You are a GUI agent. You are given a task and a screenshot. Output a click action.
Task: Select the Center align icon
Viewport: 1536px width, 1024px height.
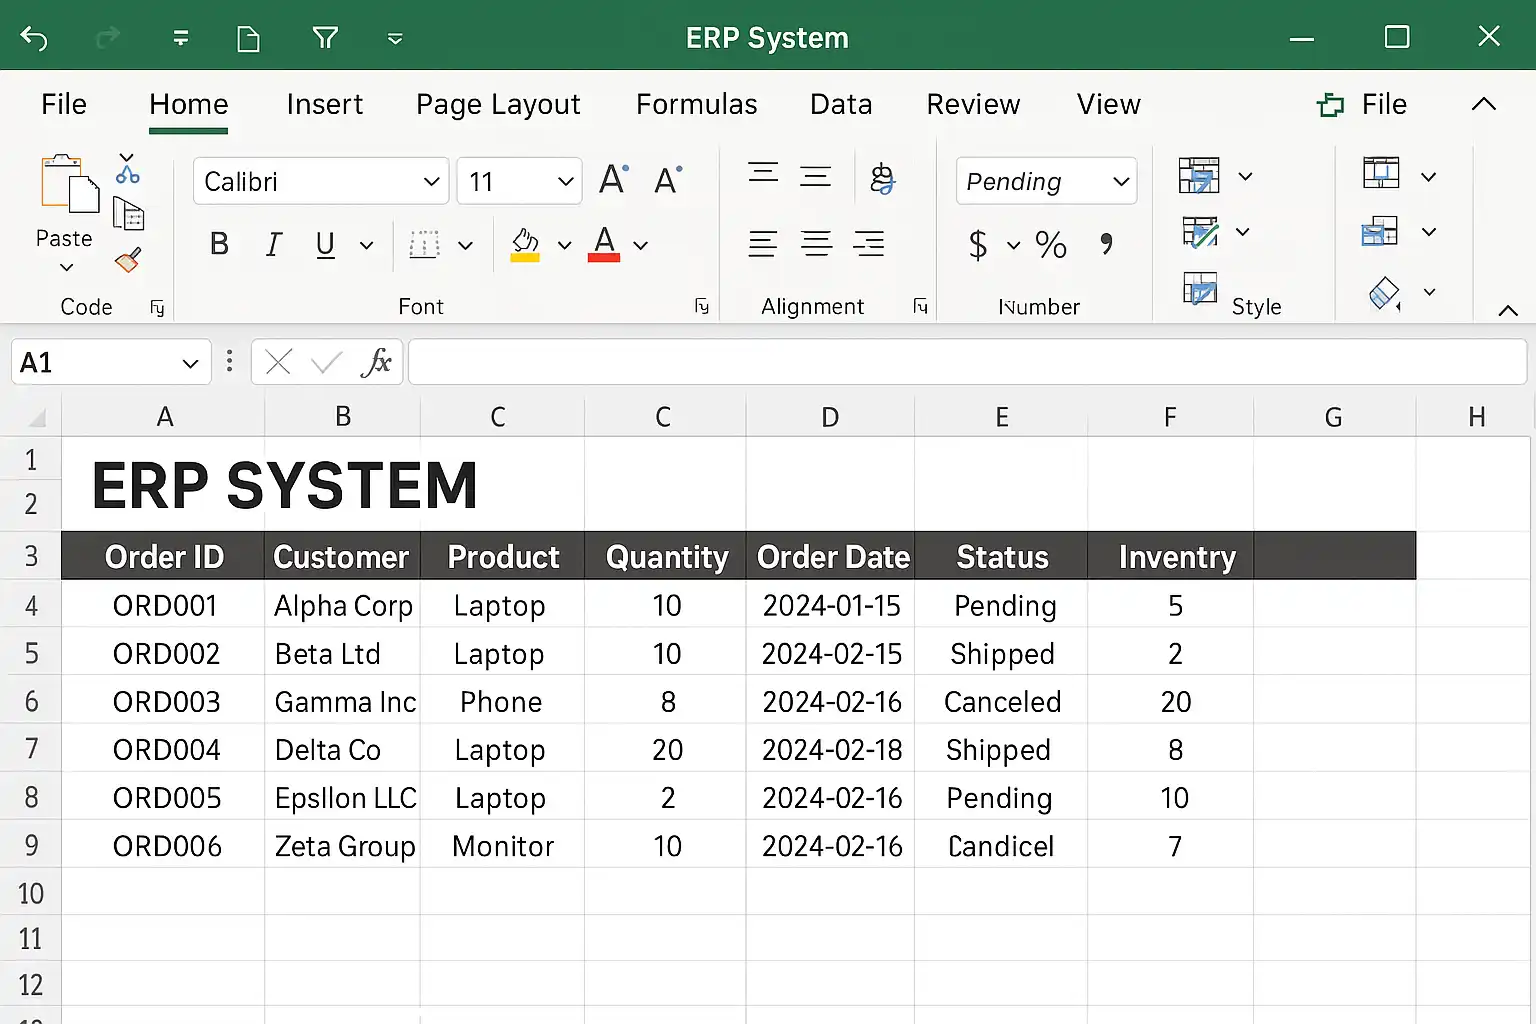[x=816, y=244]
